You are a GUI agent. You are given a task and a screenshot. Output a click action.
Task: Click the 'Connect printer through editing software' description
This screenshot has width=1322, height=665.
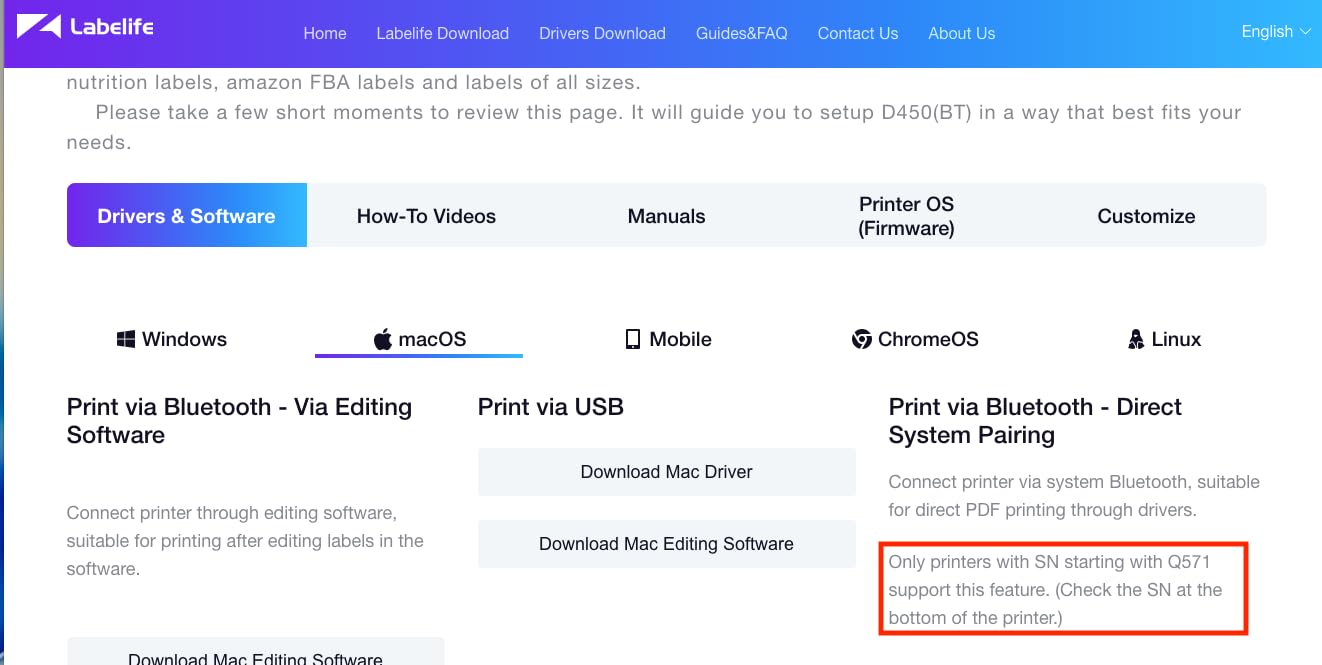(245, 541)
